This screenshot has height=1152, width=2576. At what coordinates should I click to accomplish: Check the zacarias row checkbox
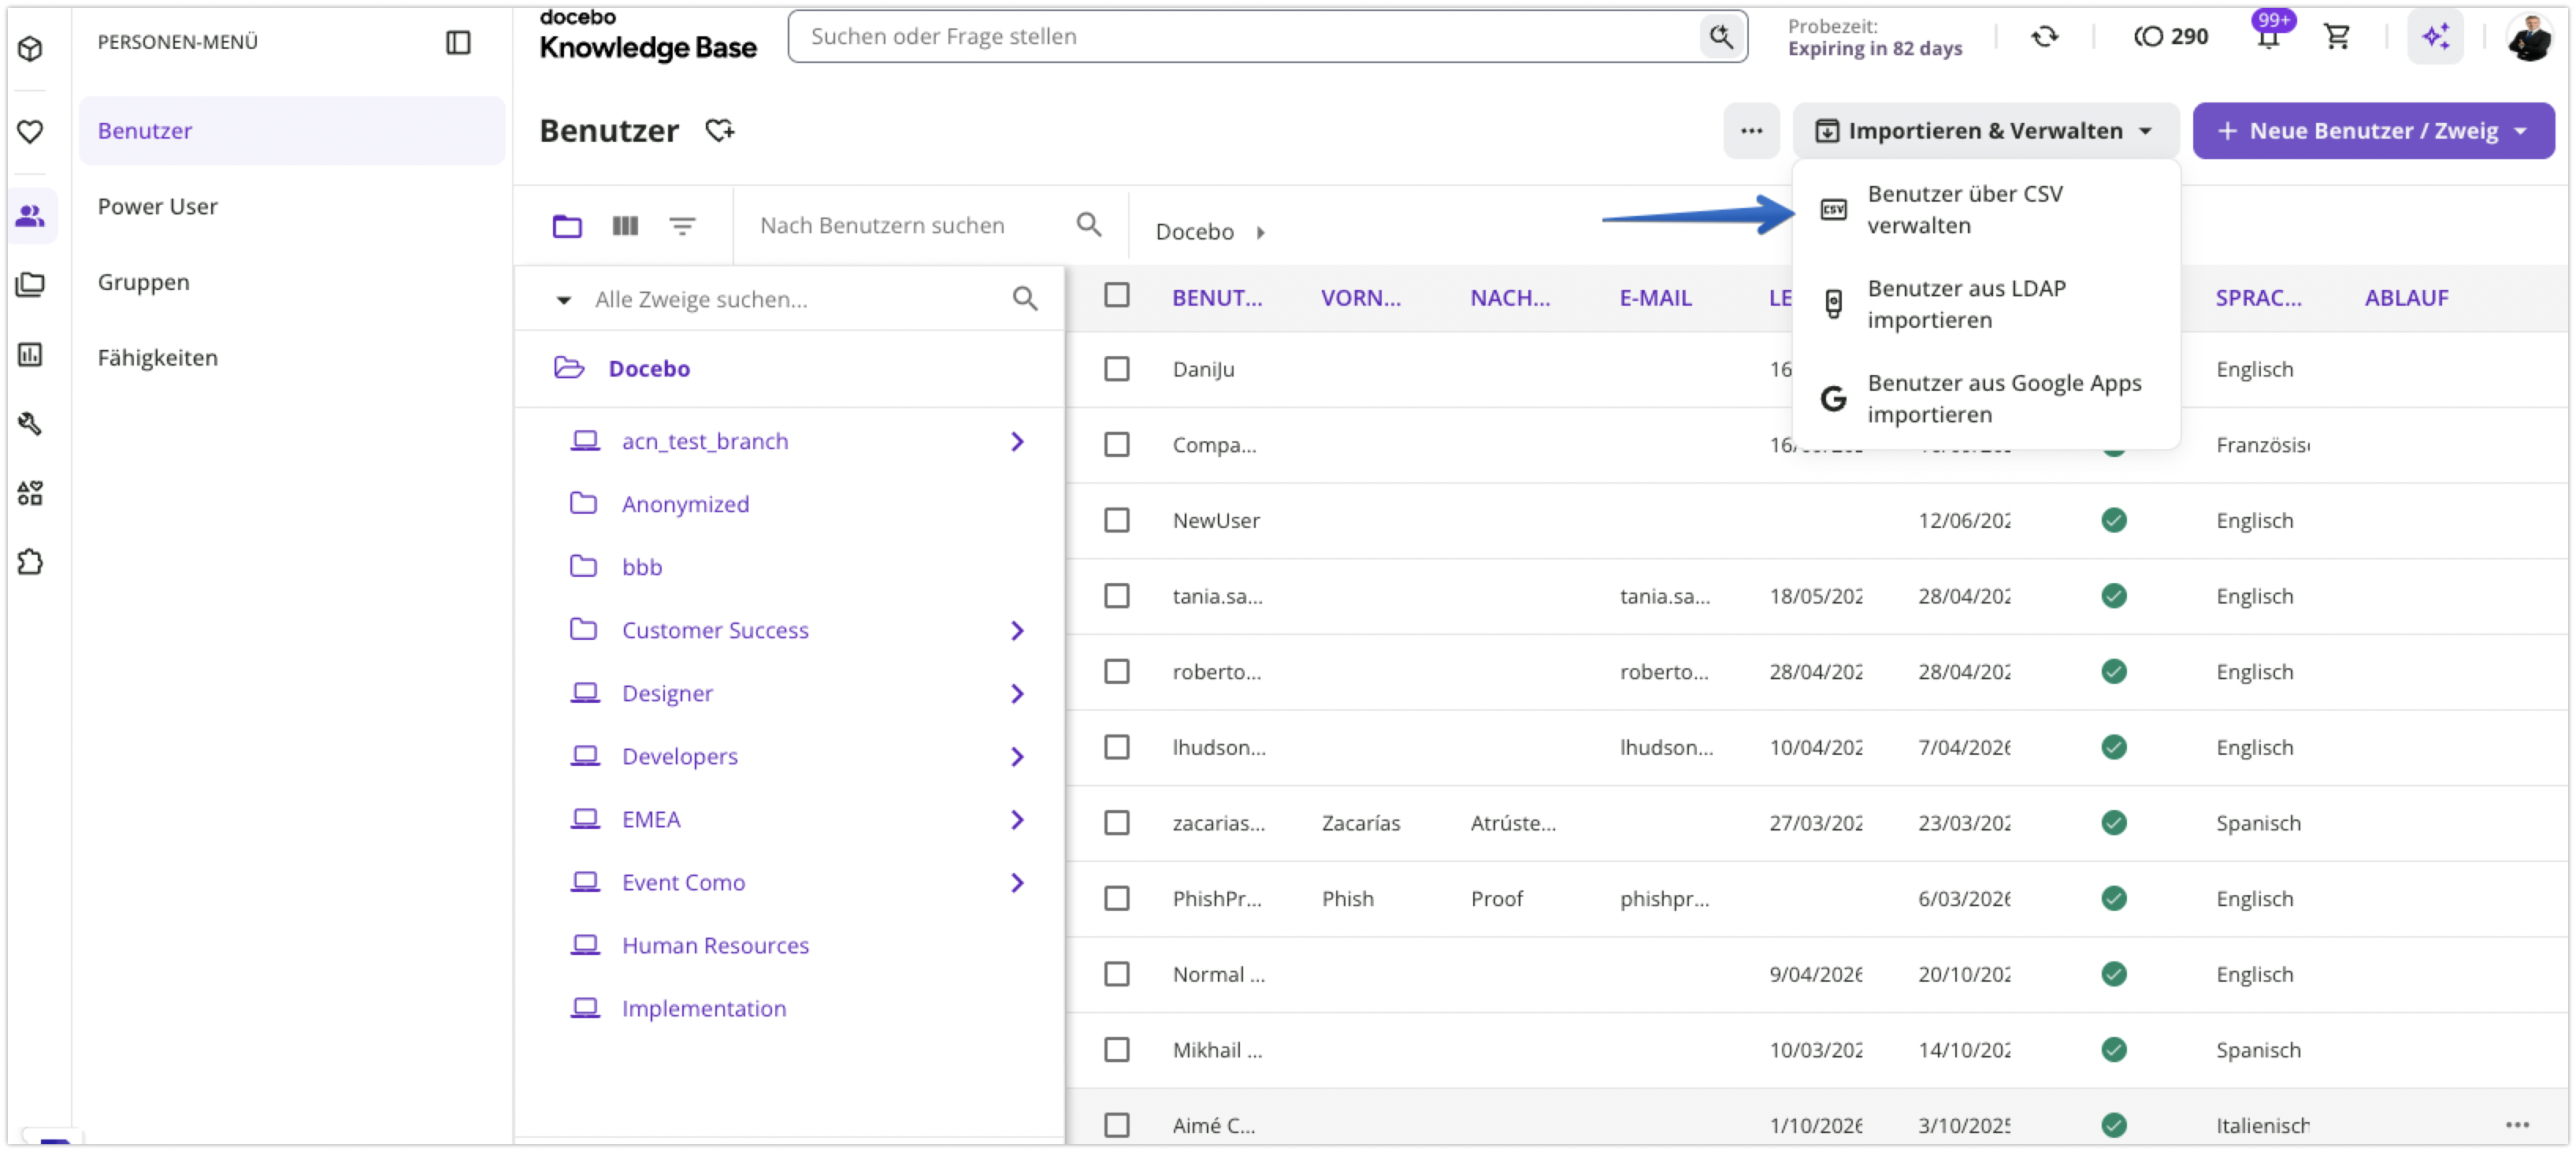[x=1117, y=822]
